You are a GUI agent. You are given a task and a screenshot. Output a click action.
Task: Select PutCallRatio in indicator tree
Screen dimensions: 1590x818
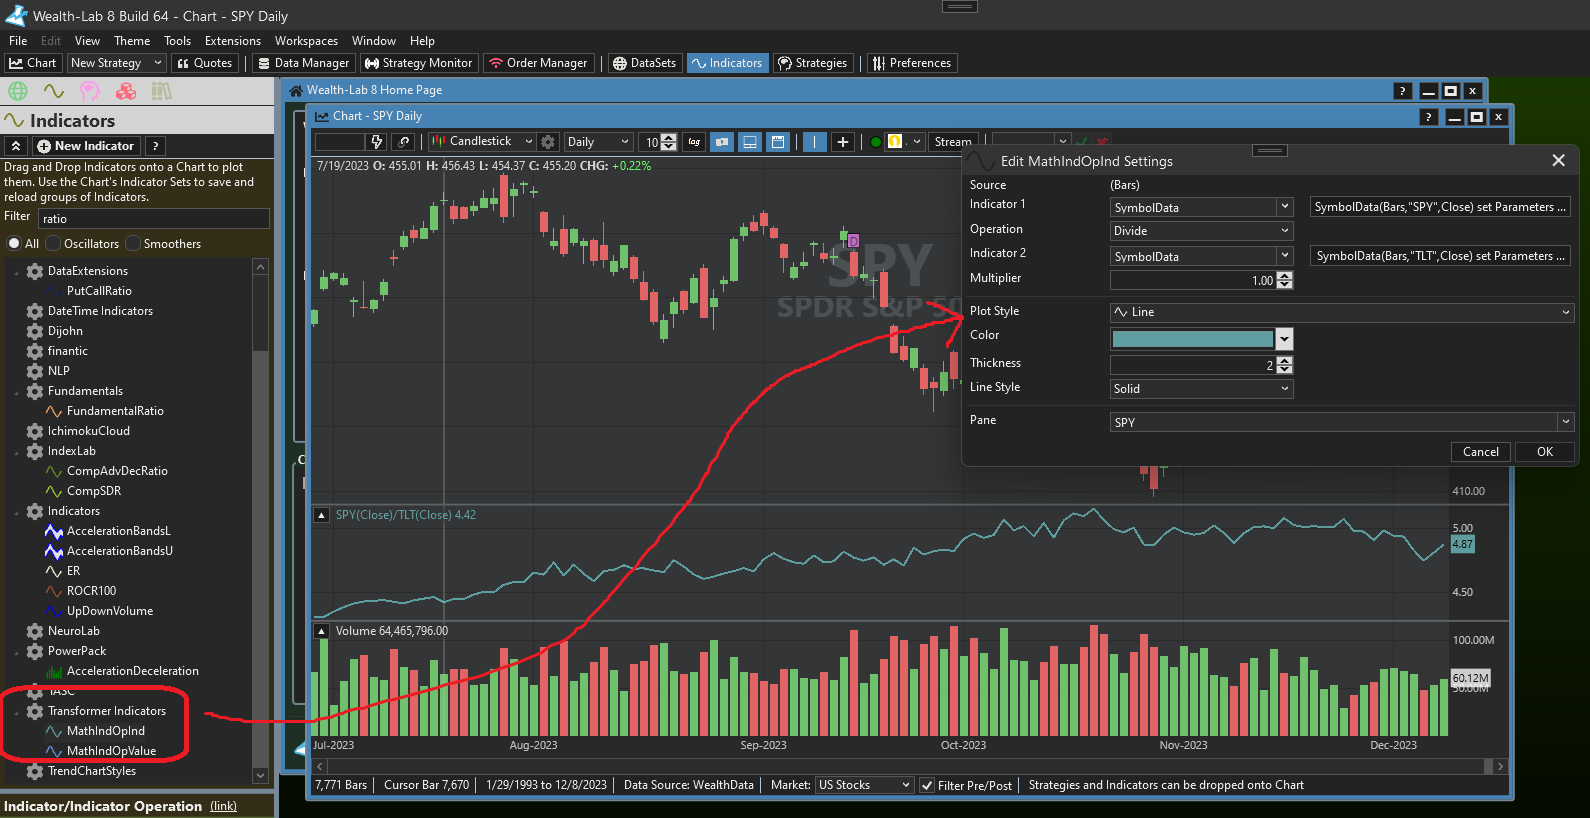pyautogui.click(x=99, y=291)
